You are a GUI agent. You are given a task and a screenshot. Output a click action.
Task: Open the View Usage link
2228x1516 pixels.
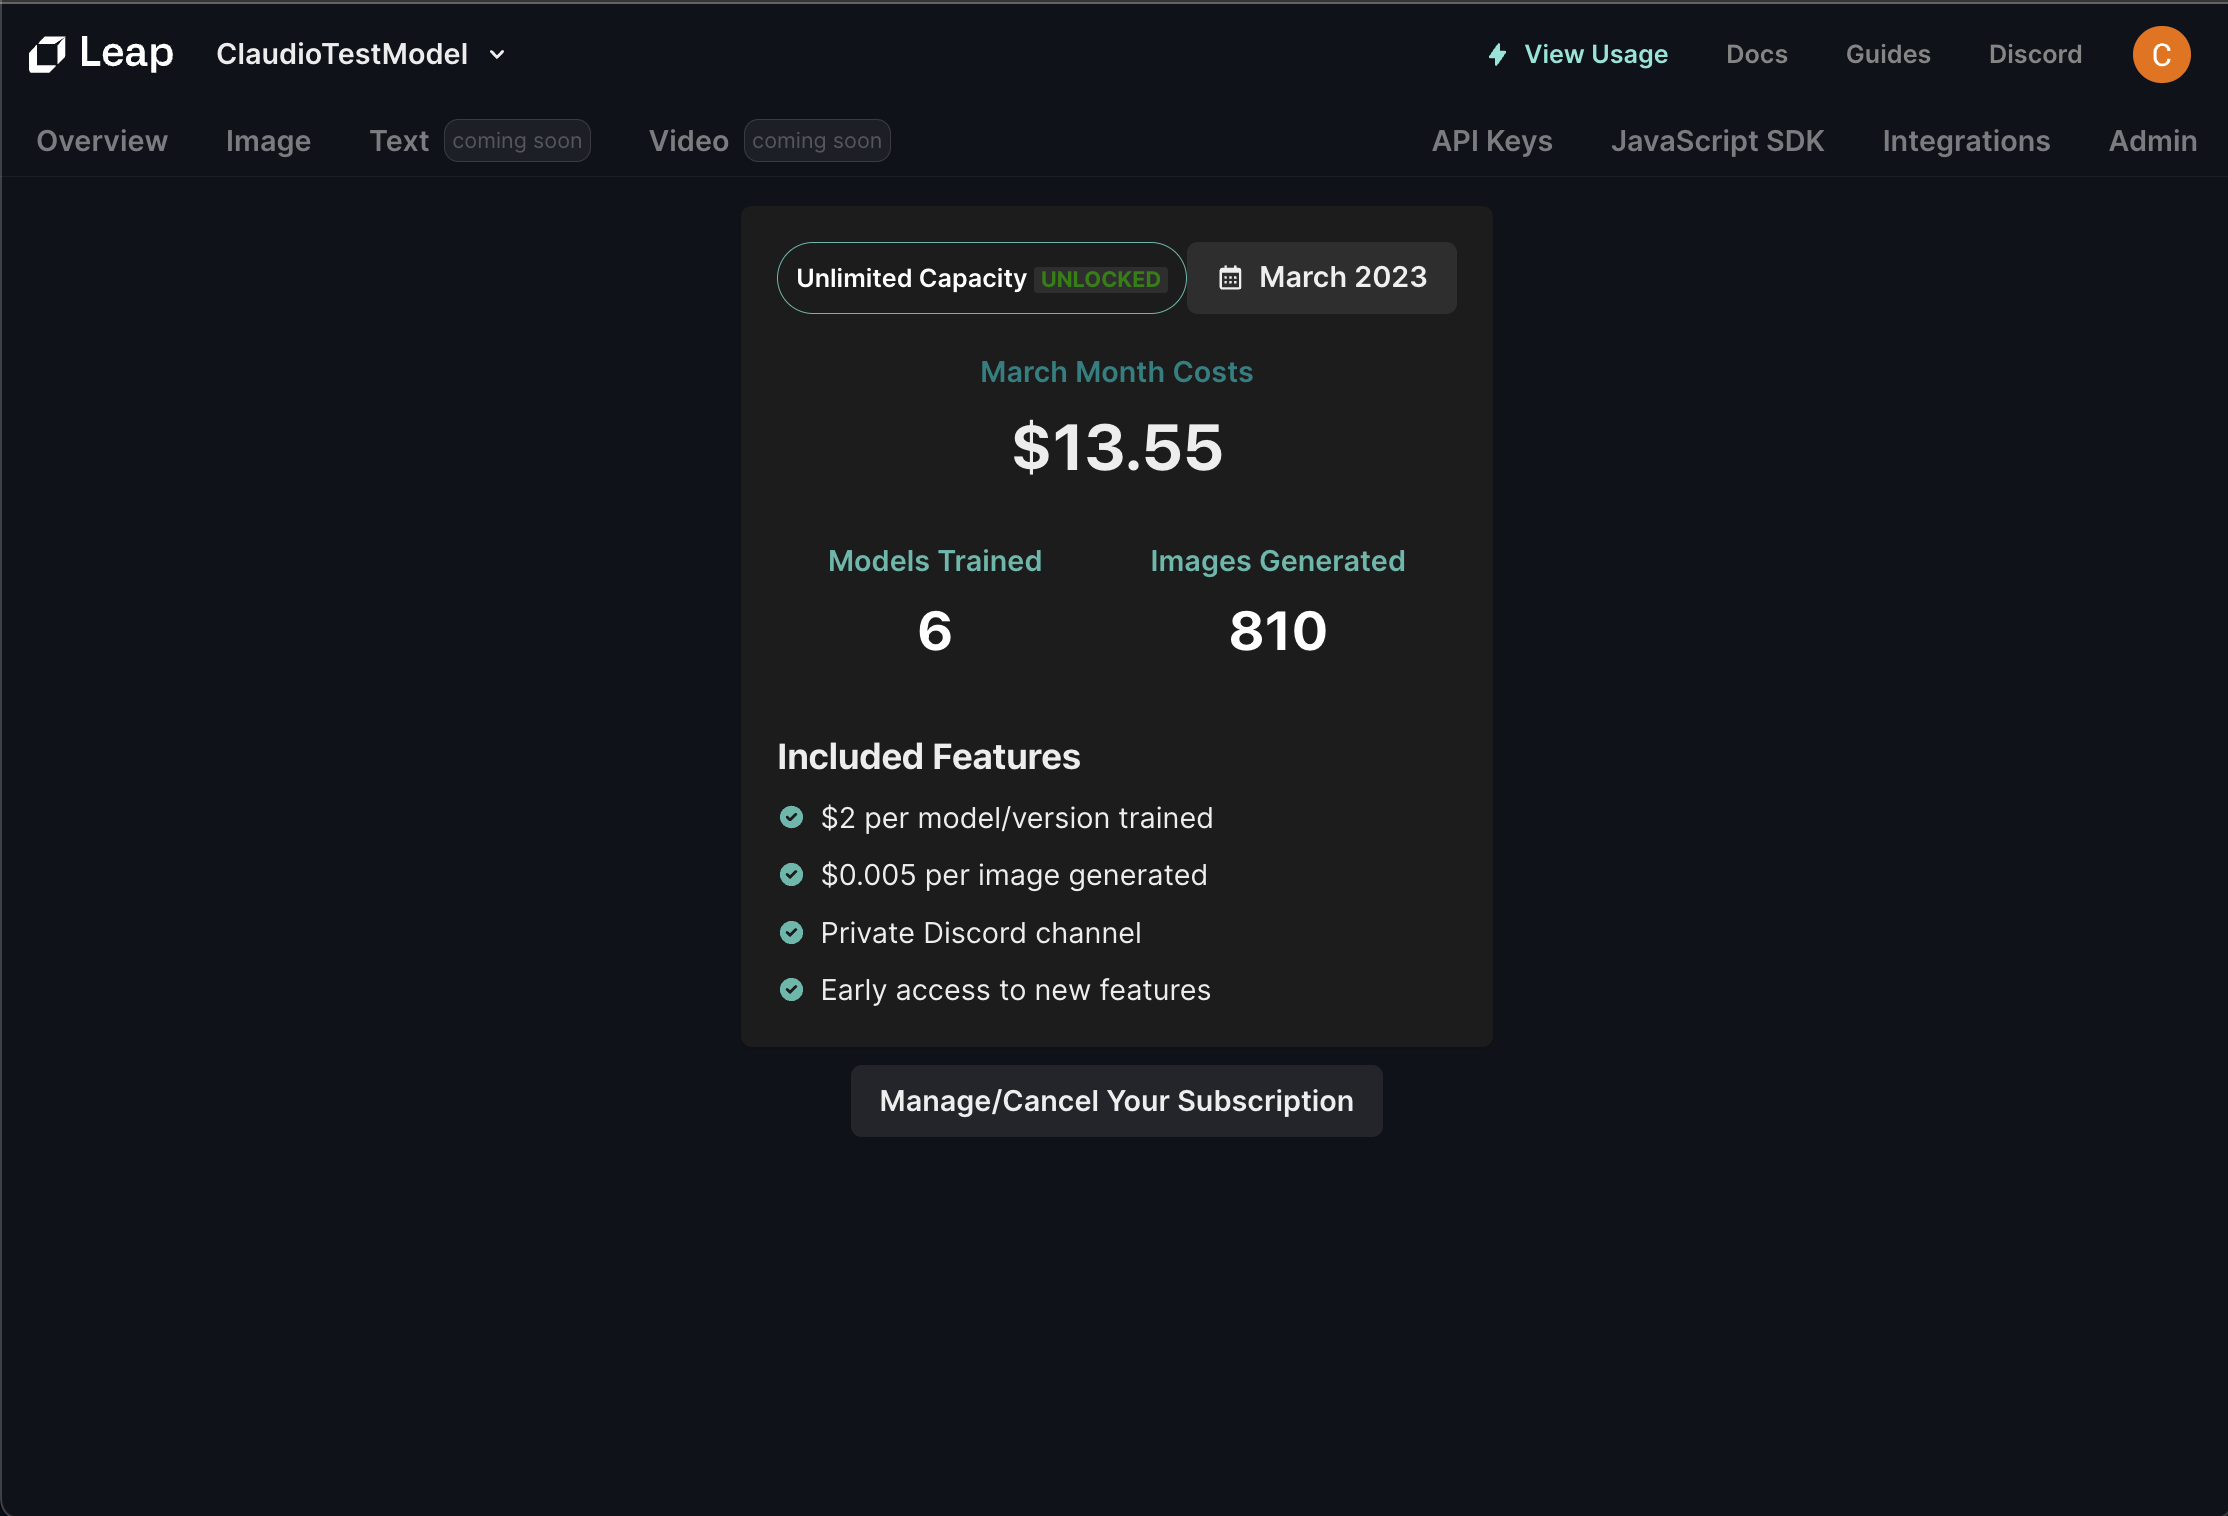(x=1595, y=54)
